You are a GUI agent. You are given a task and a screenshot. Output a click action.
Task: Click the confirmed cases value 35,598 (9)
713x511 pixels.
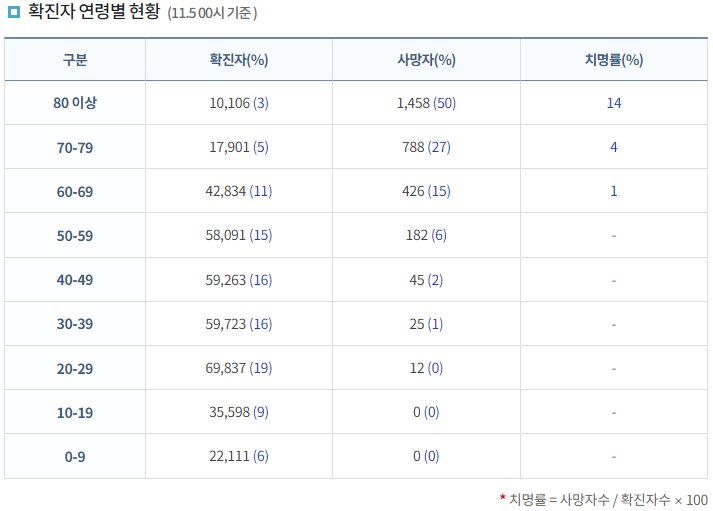point(239,412)
